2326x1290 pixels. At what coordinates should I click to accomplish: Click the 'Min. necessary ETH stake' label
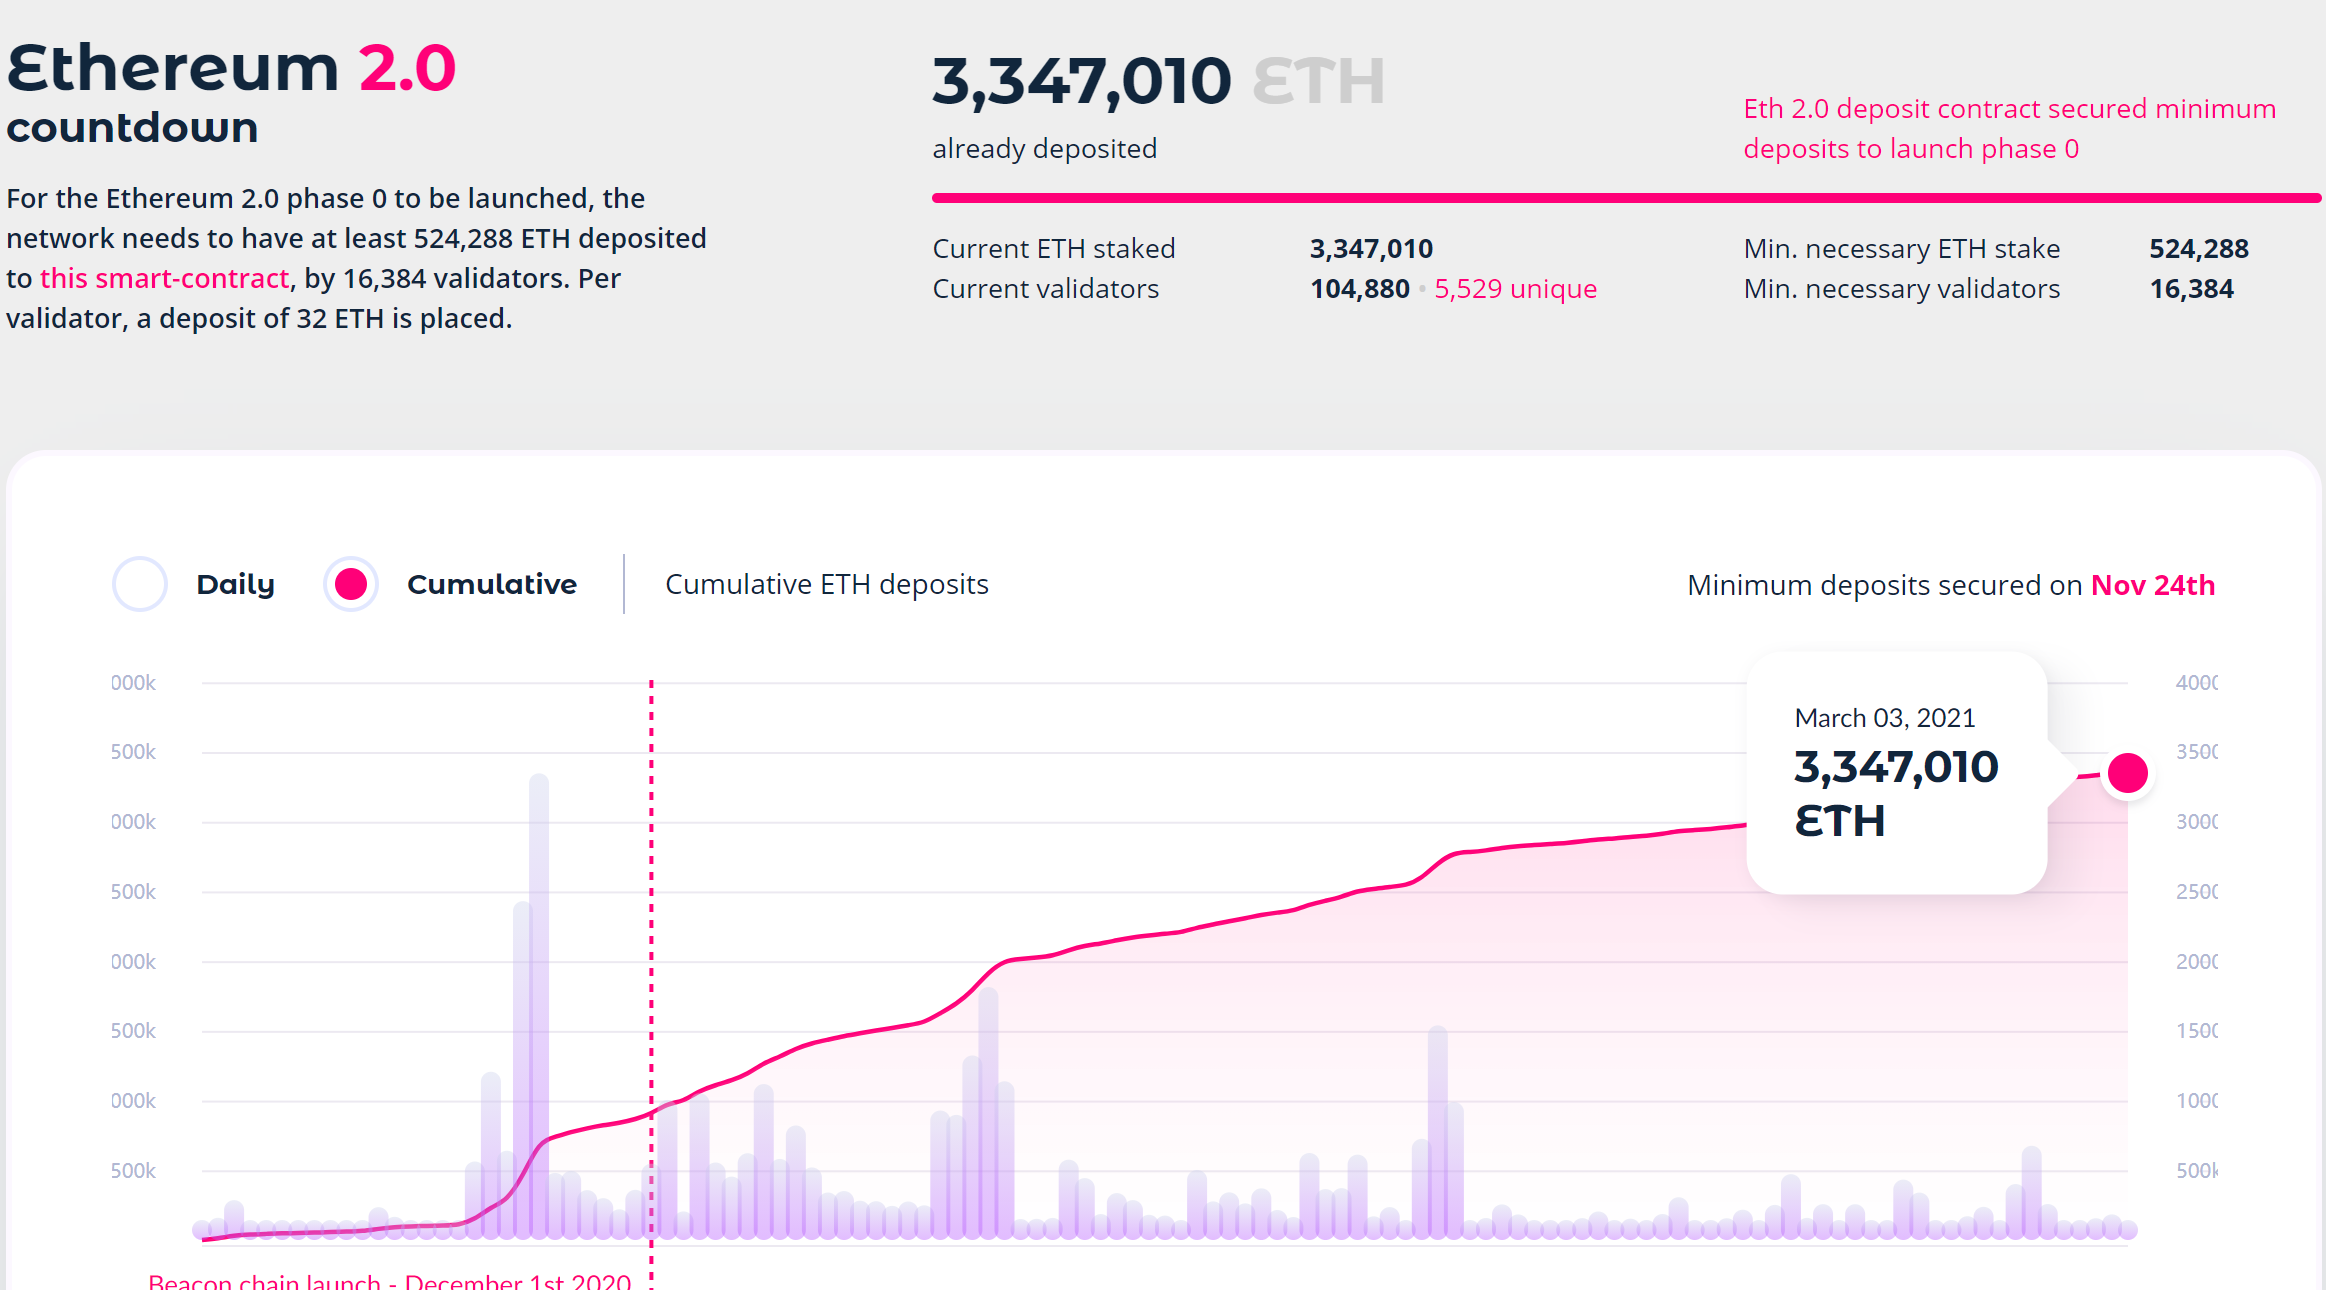point(1901,249)
